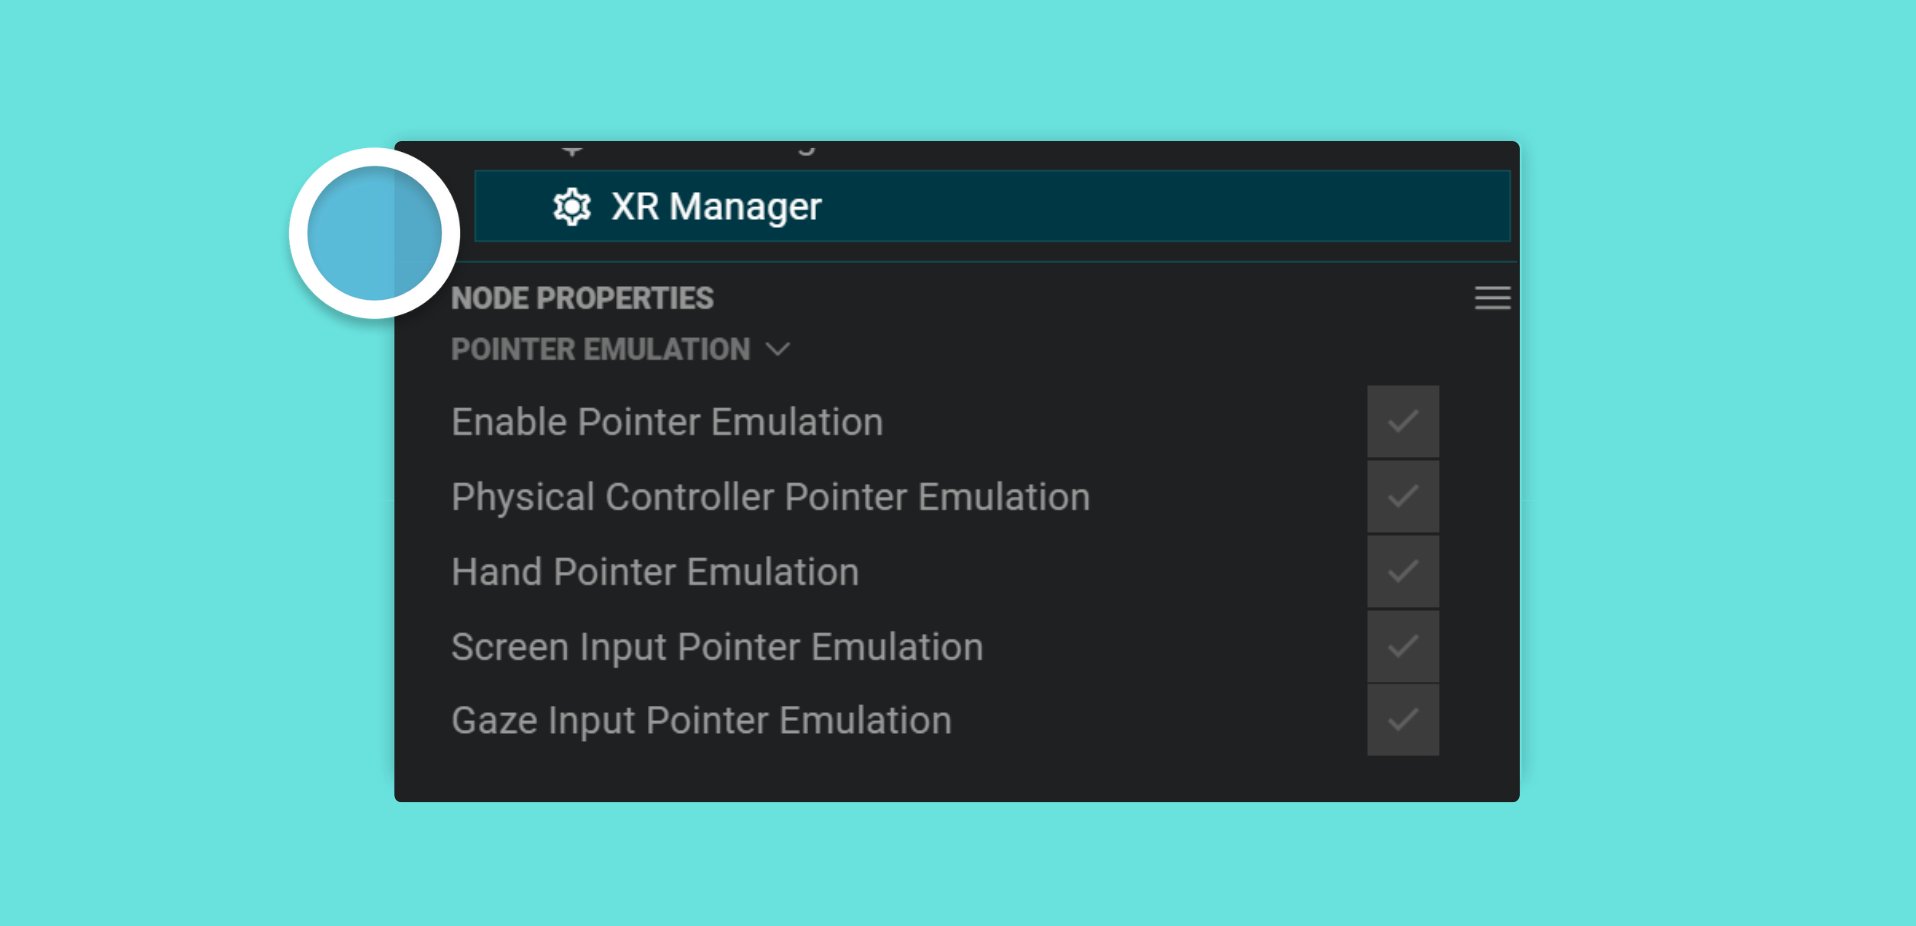Image resolution: width=1916 pixels, height=926 pixels.
Task: Click the Screen Input Pointer Emulation label
Action: 717,647
